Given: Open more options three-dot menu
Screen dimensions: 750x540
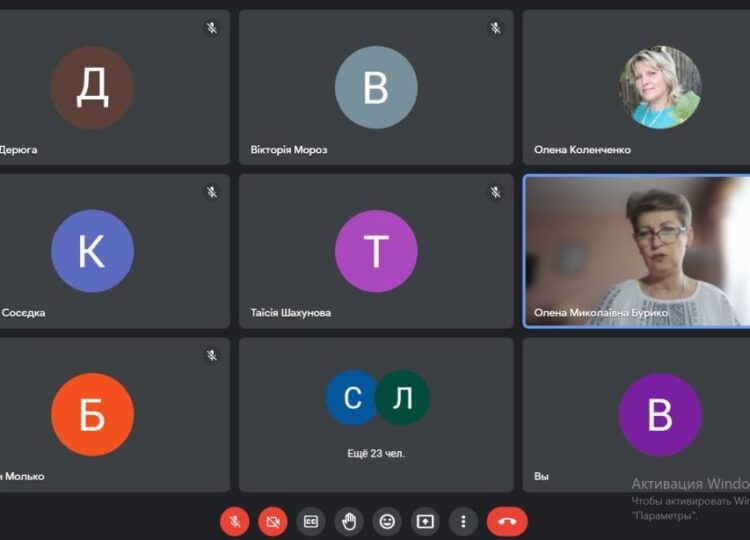Looking at the screenshot, I should [x=463, y=521].
